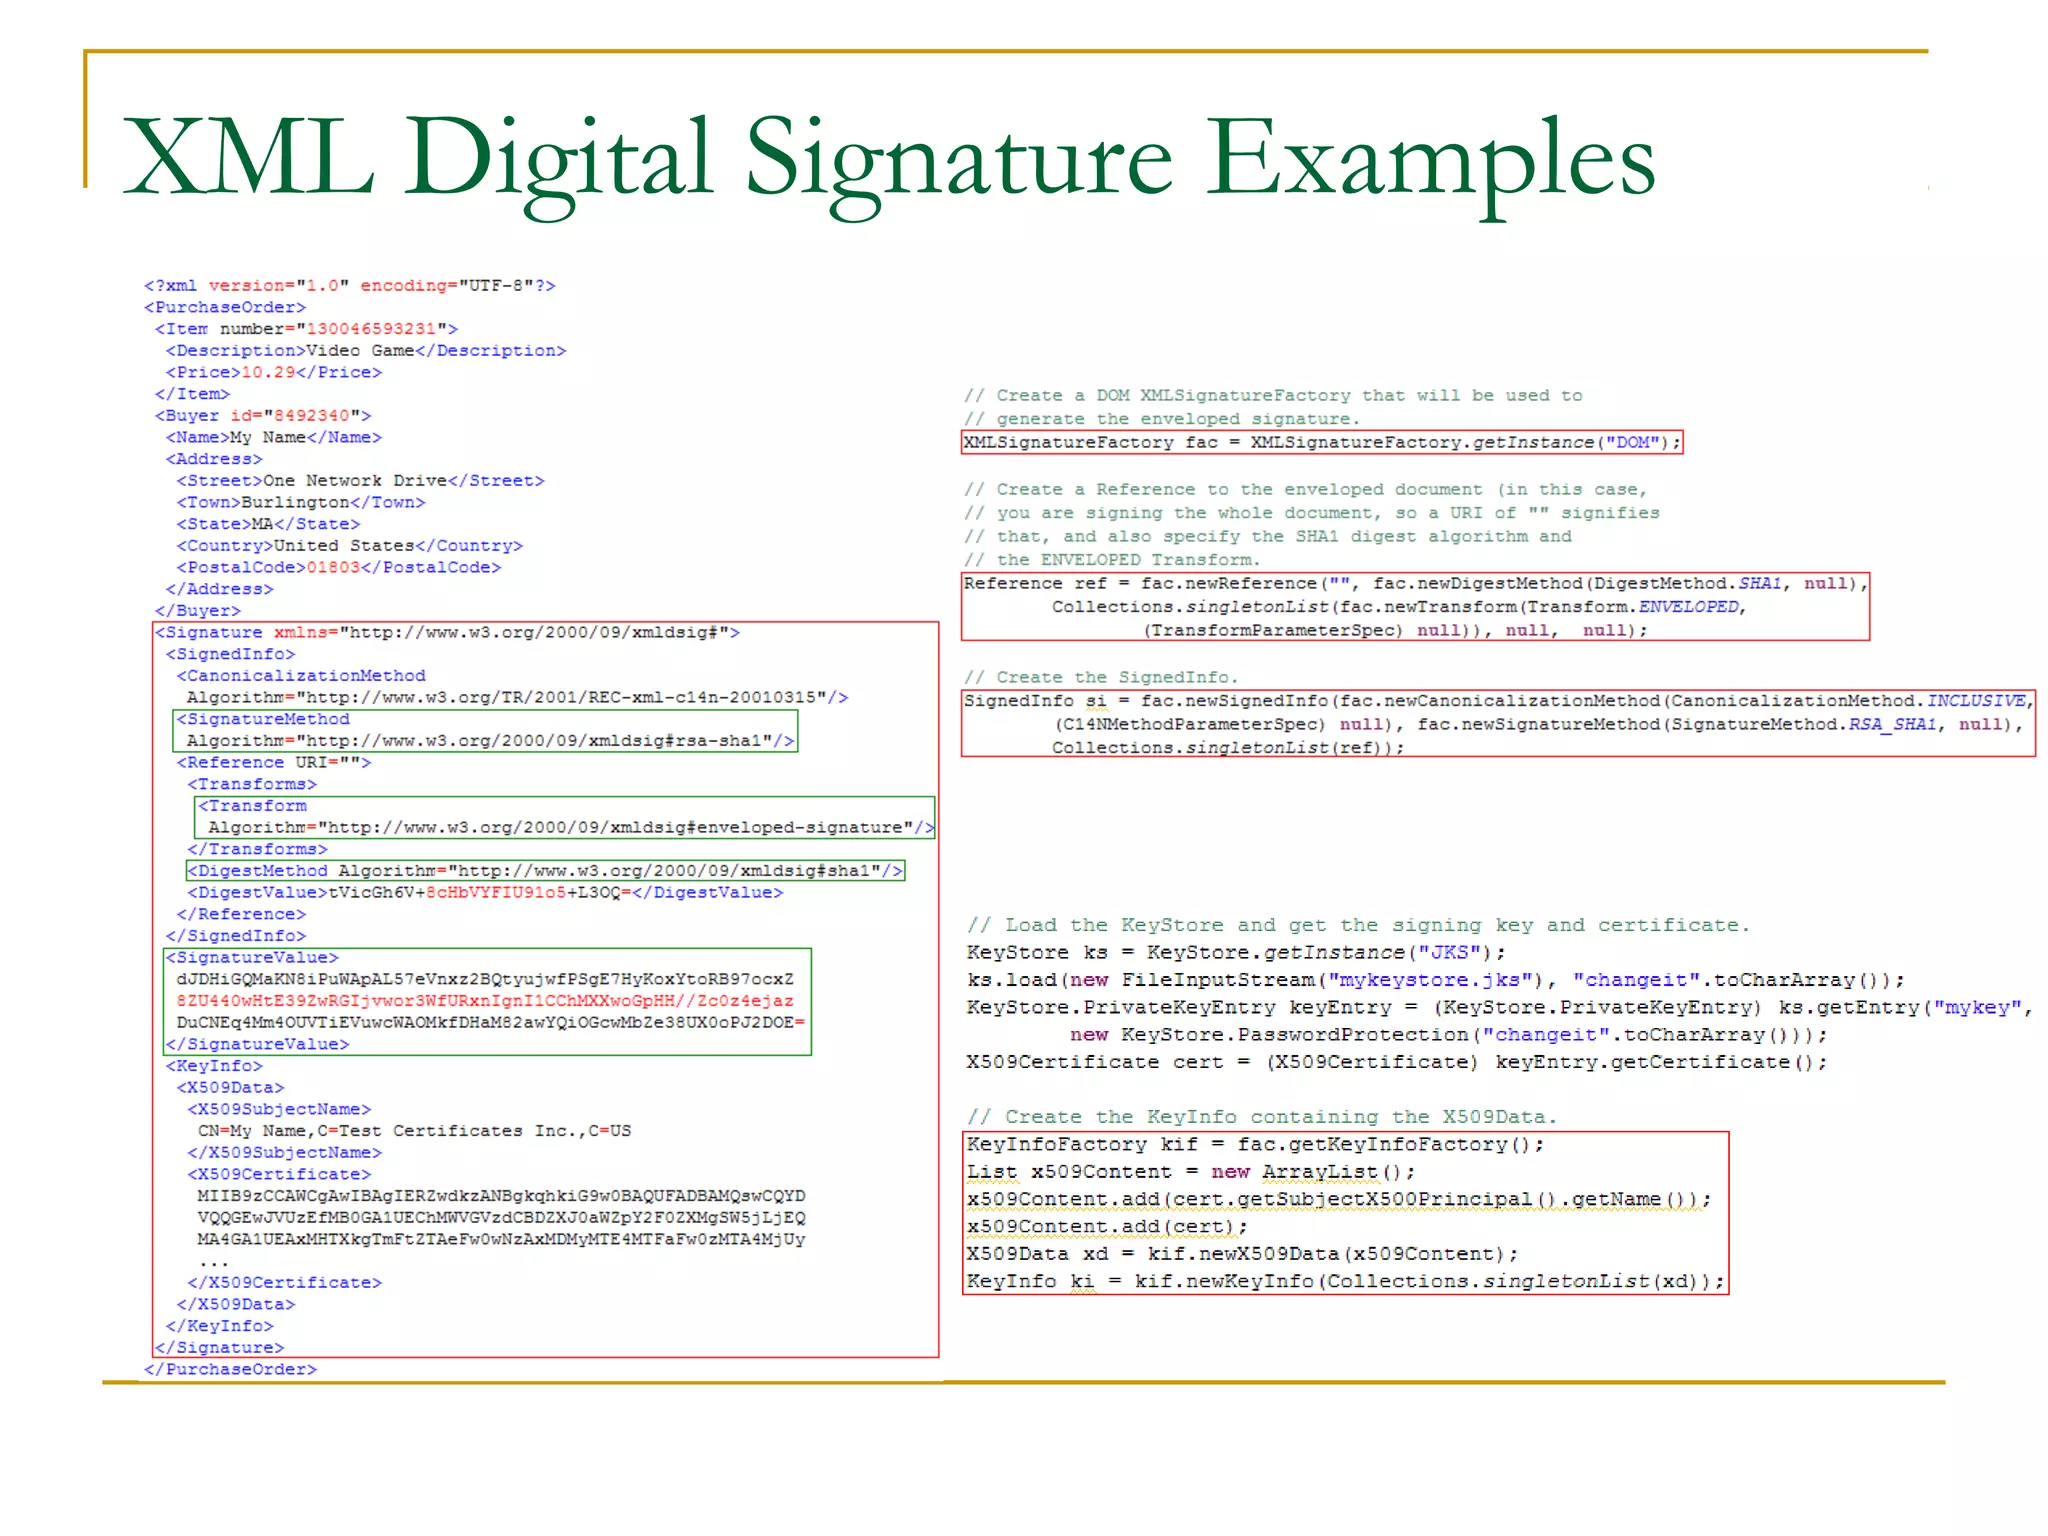The height and width of the screenshot is (1536, 2048).
Task: Click the comment "Create a Reference to the enveloped document"
Action: coord(1306,490)
